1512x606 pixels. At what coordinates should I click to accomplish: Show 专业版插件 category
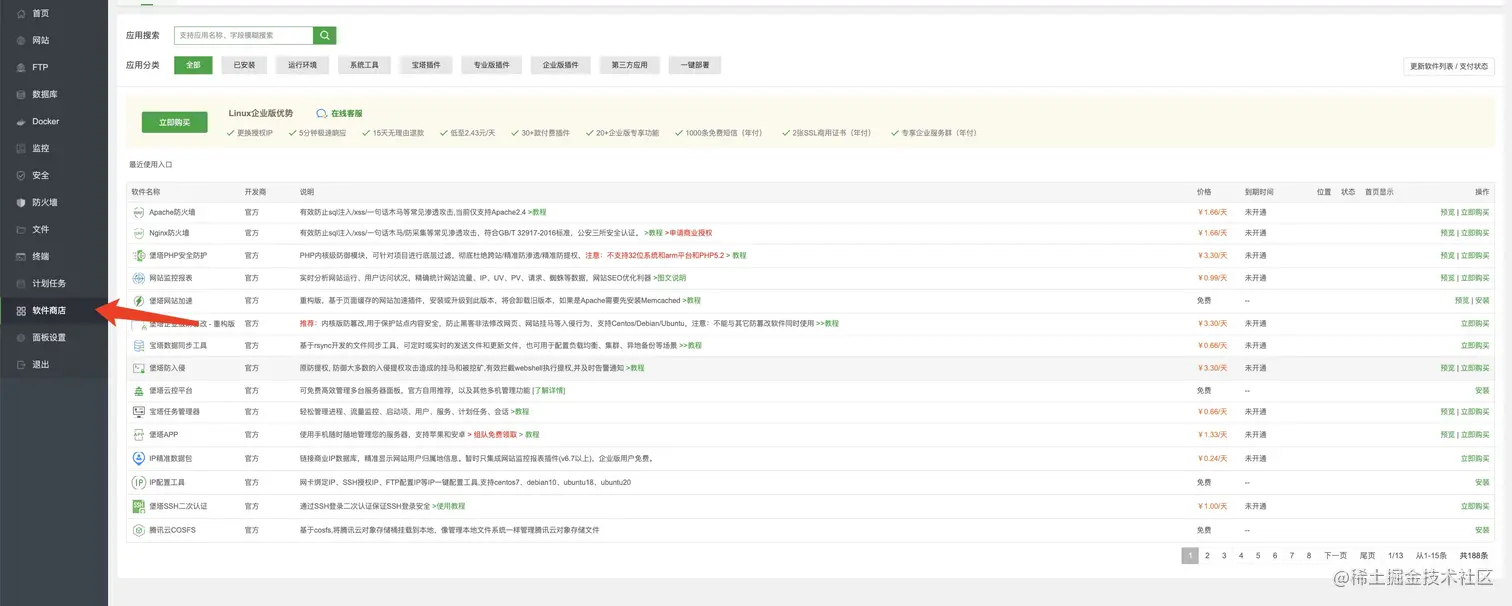(x=491, y=65)
